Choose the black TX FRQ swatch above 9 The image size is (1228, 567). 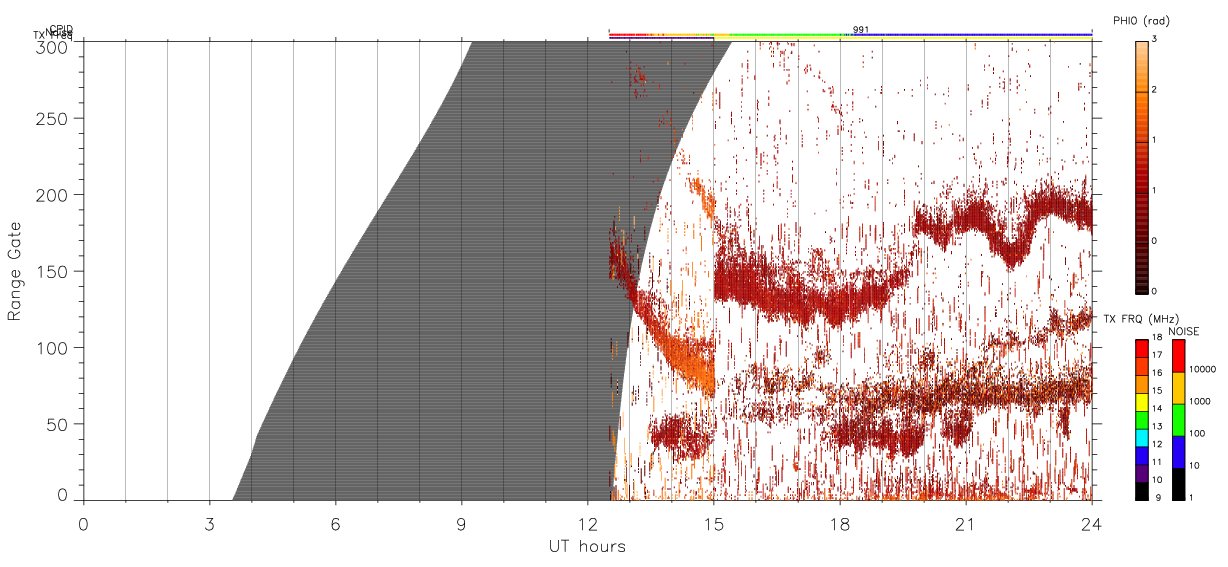pyautogui.click(x=1141, y=489)
